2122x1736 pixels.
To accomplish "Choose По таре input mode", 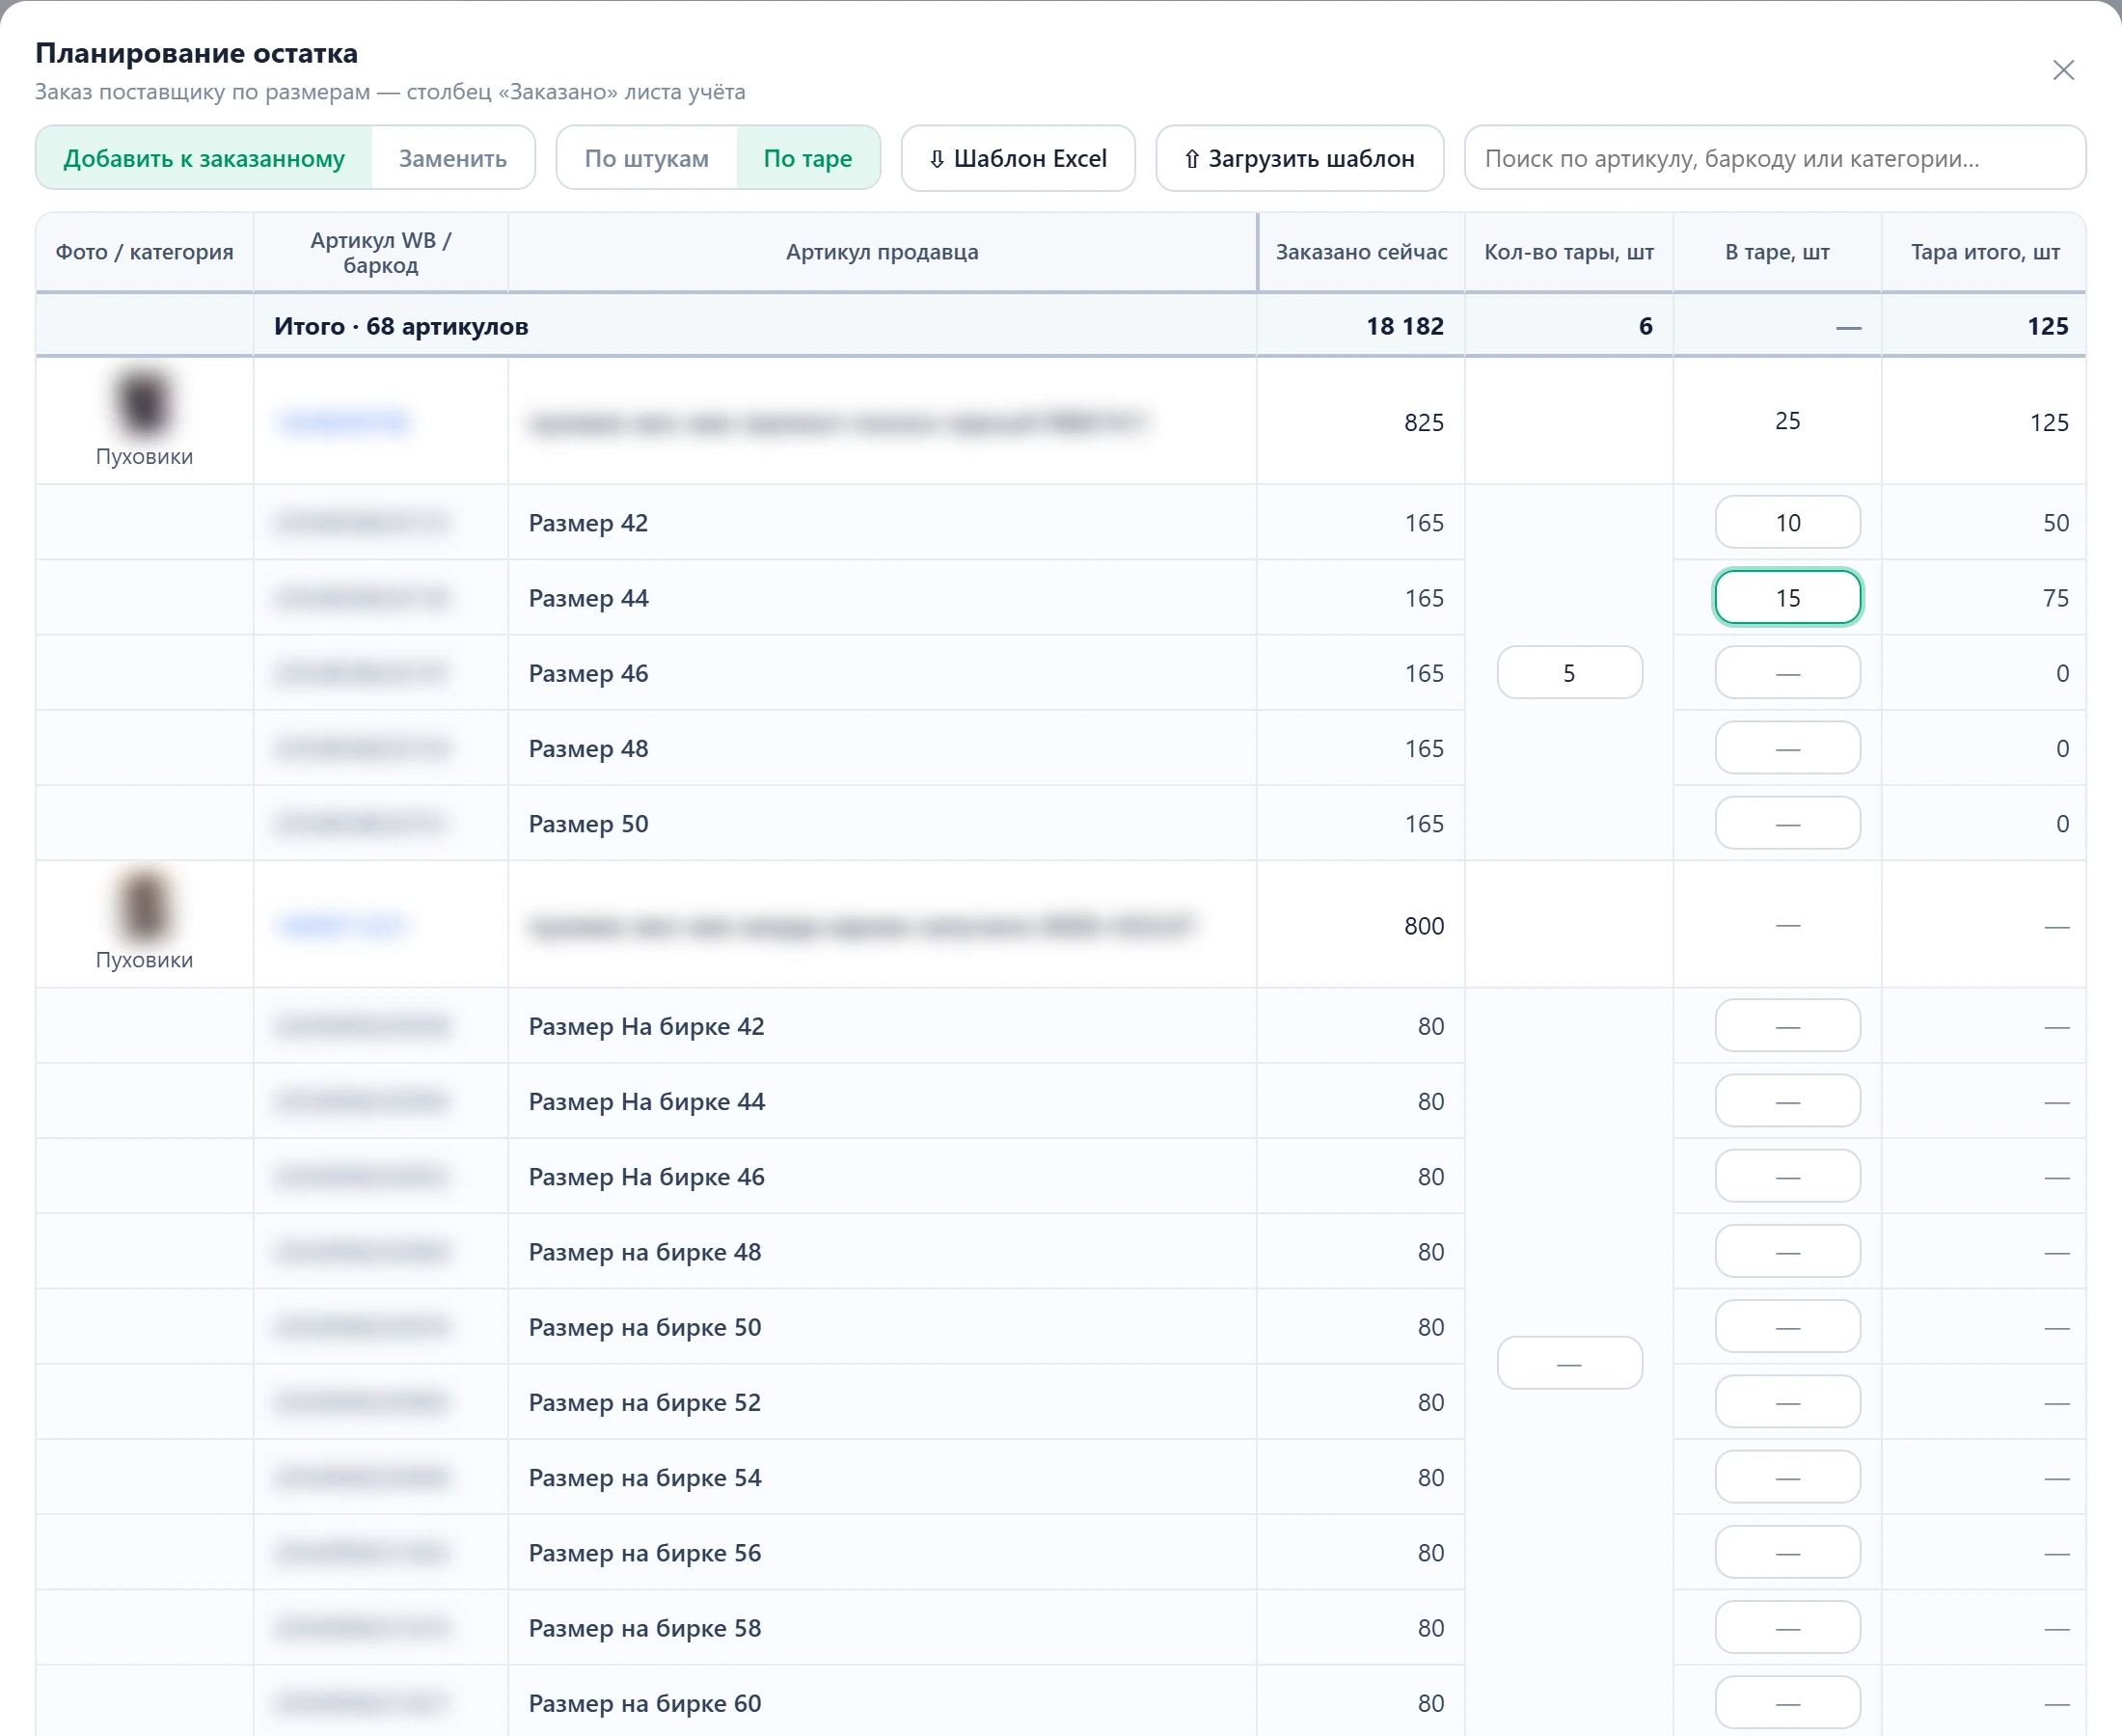I will click(808, 158).
